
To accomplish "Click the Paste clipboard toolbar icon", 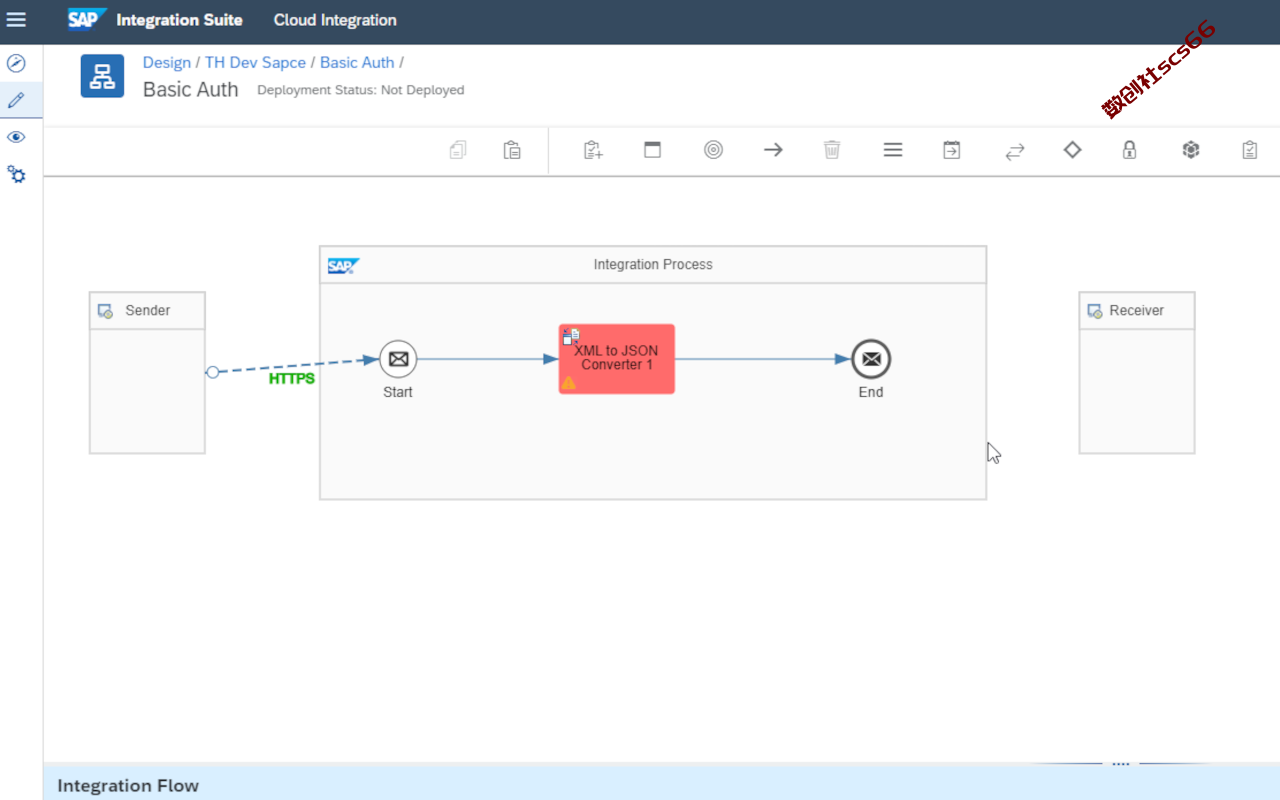I will (x=512, y=150).
